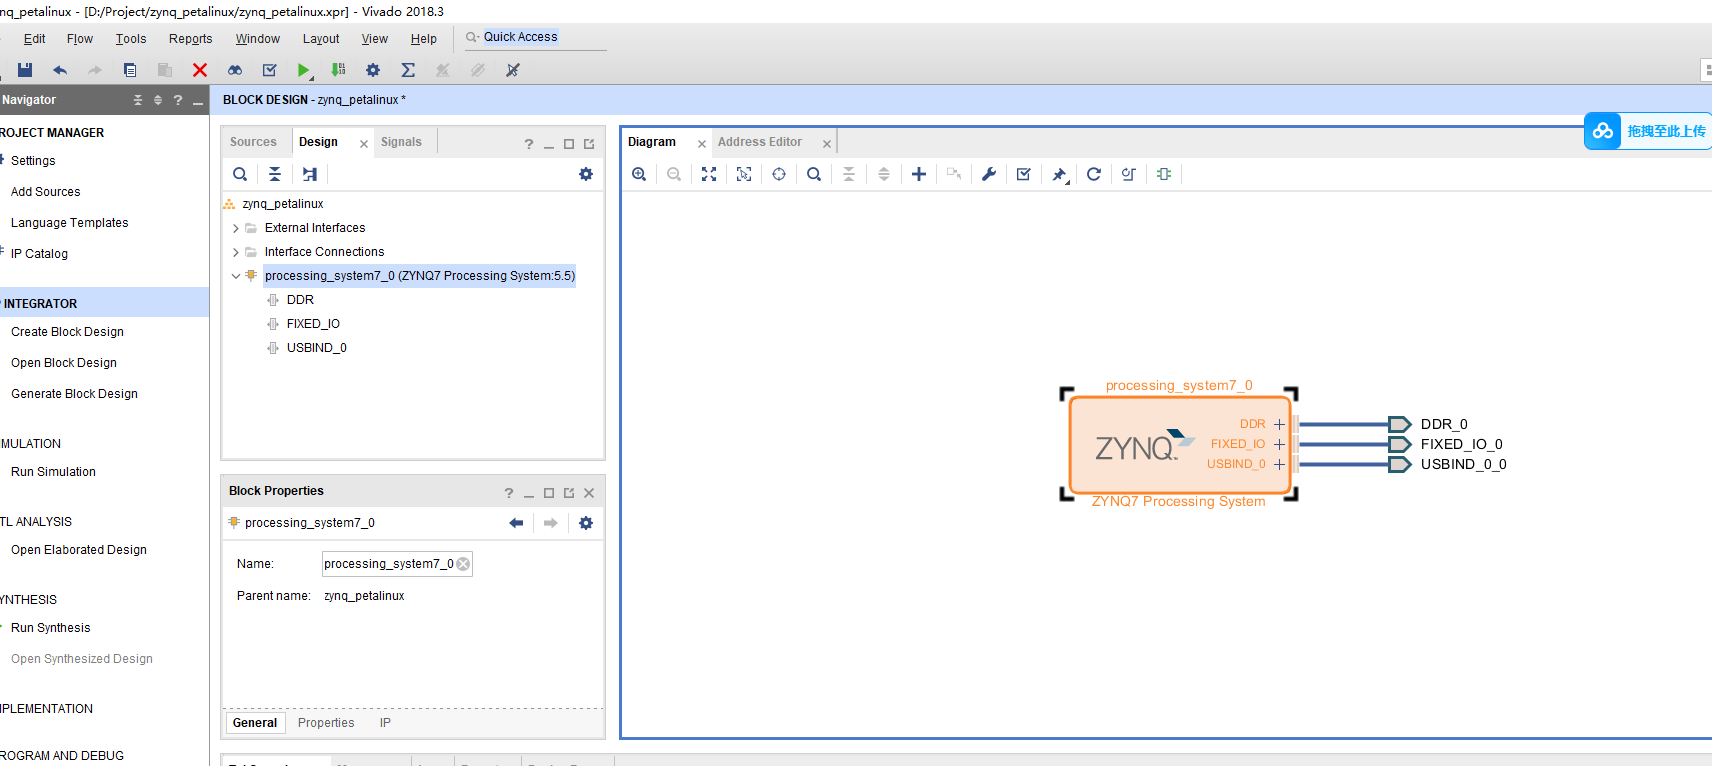Click the red X Delete icon

click(200, 70)
